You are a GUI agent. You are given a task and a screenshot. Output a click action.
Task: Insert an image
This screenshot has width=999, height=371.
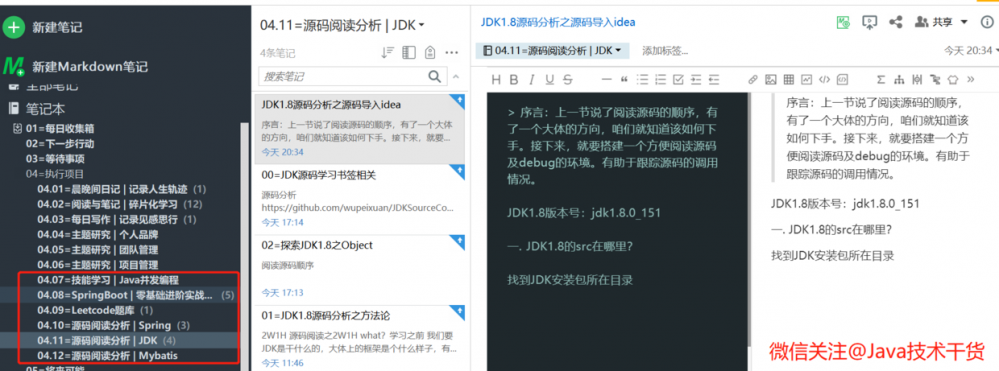coord(770,80)
